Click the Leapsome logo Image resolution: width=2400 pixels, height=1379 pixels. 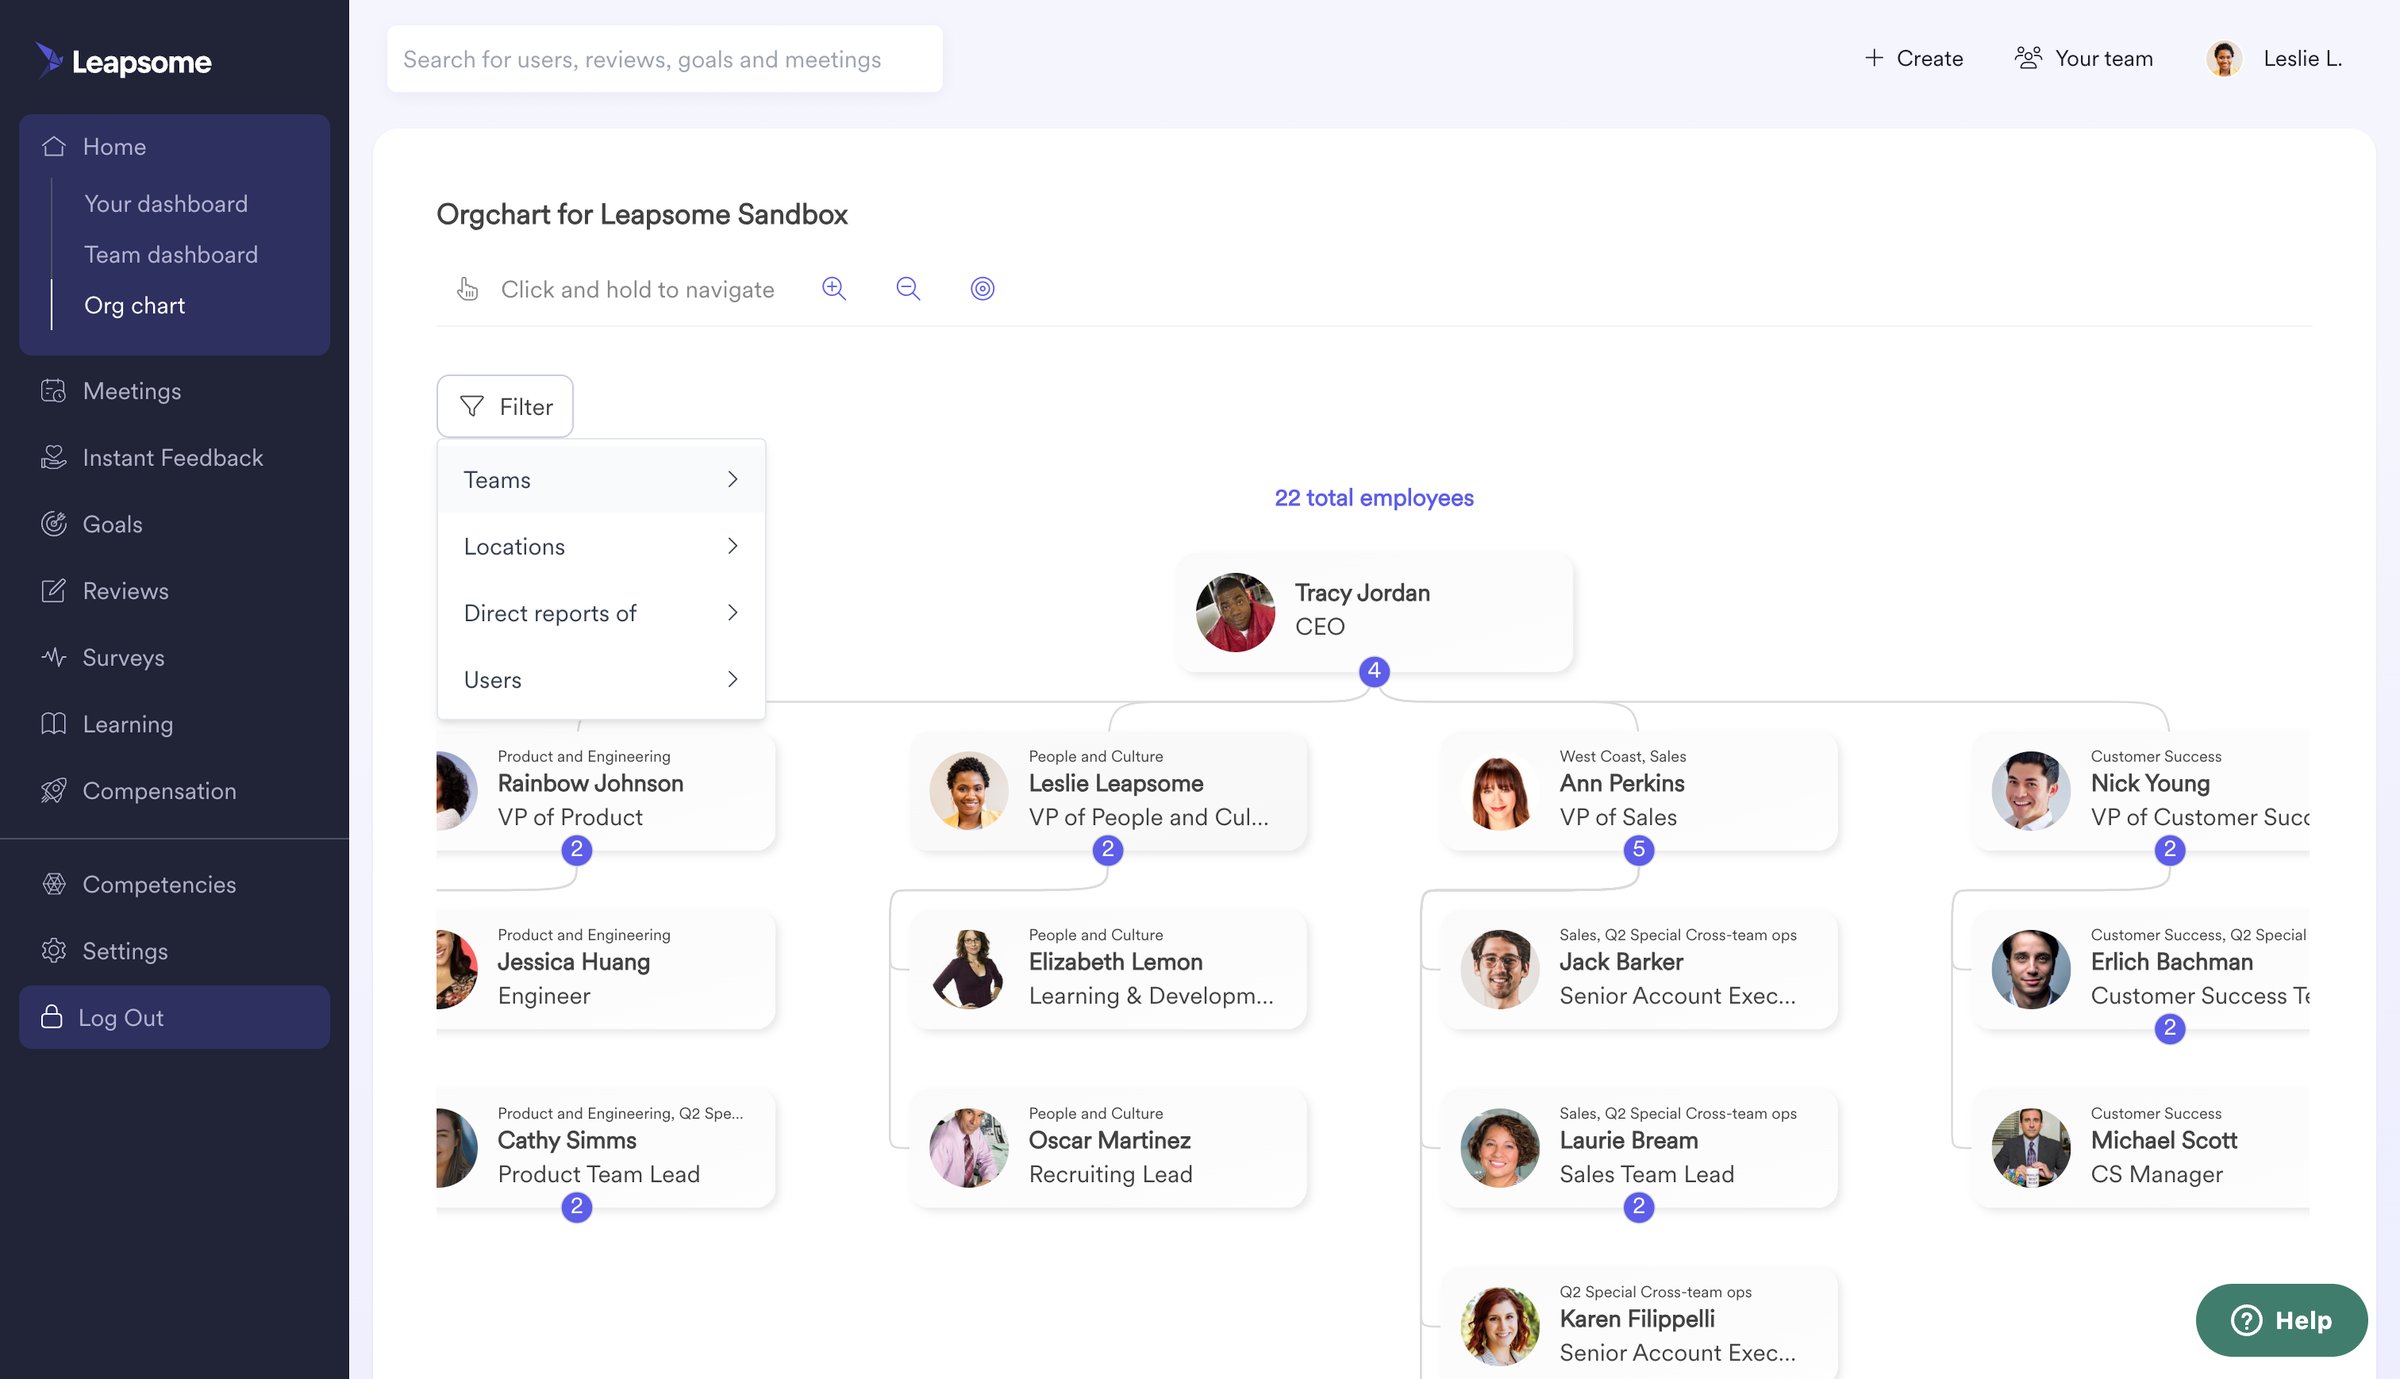123,61
